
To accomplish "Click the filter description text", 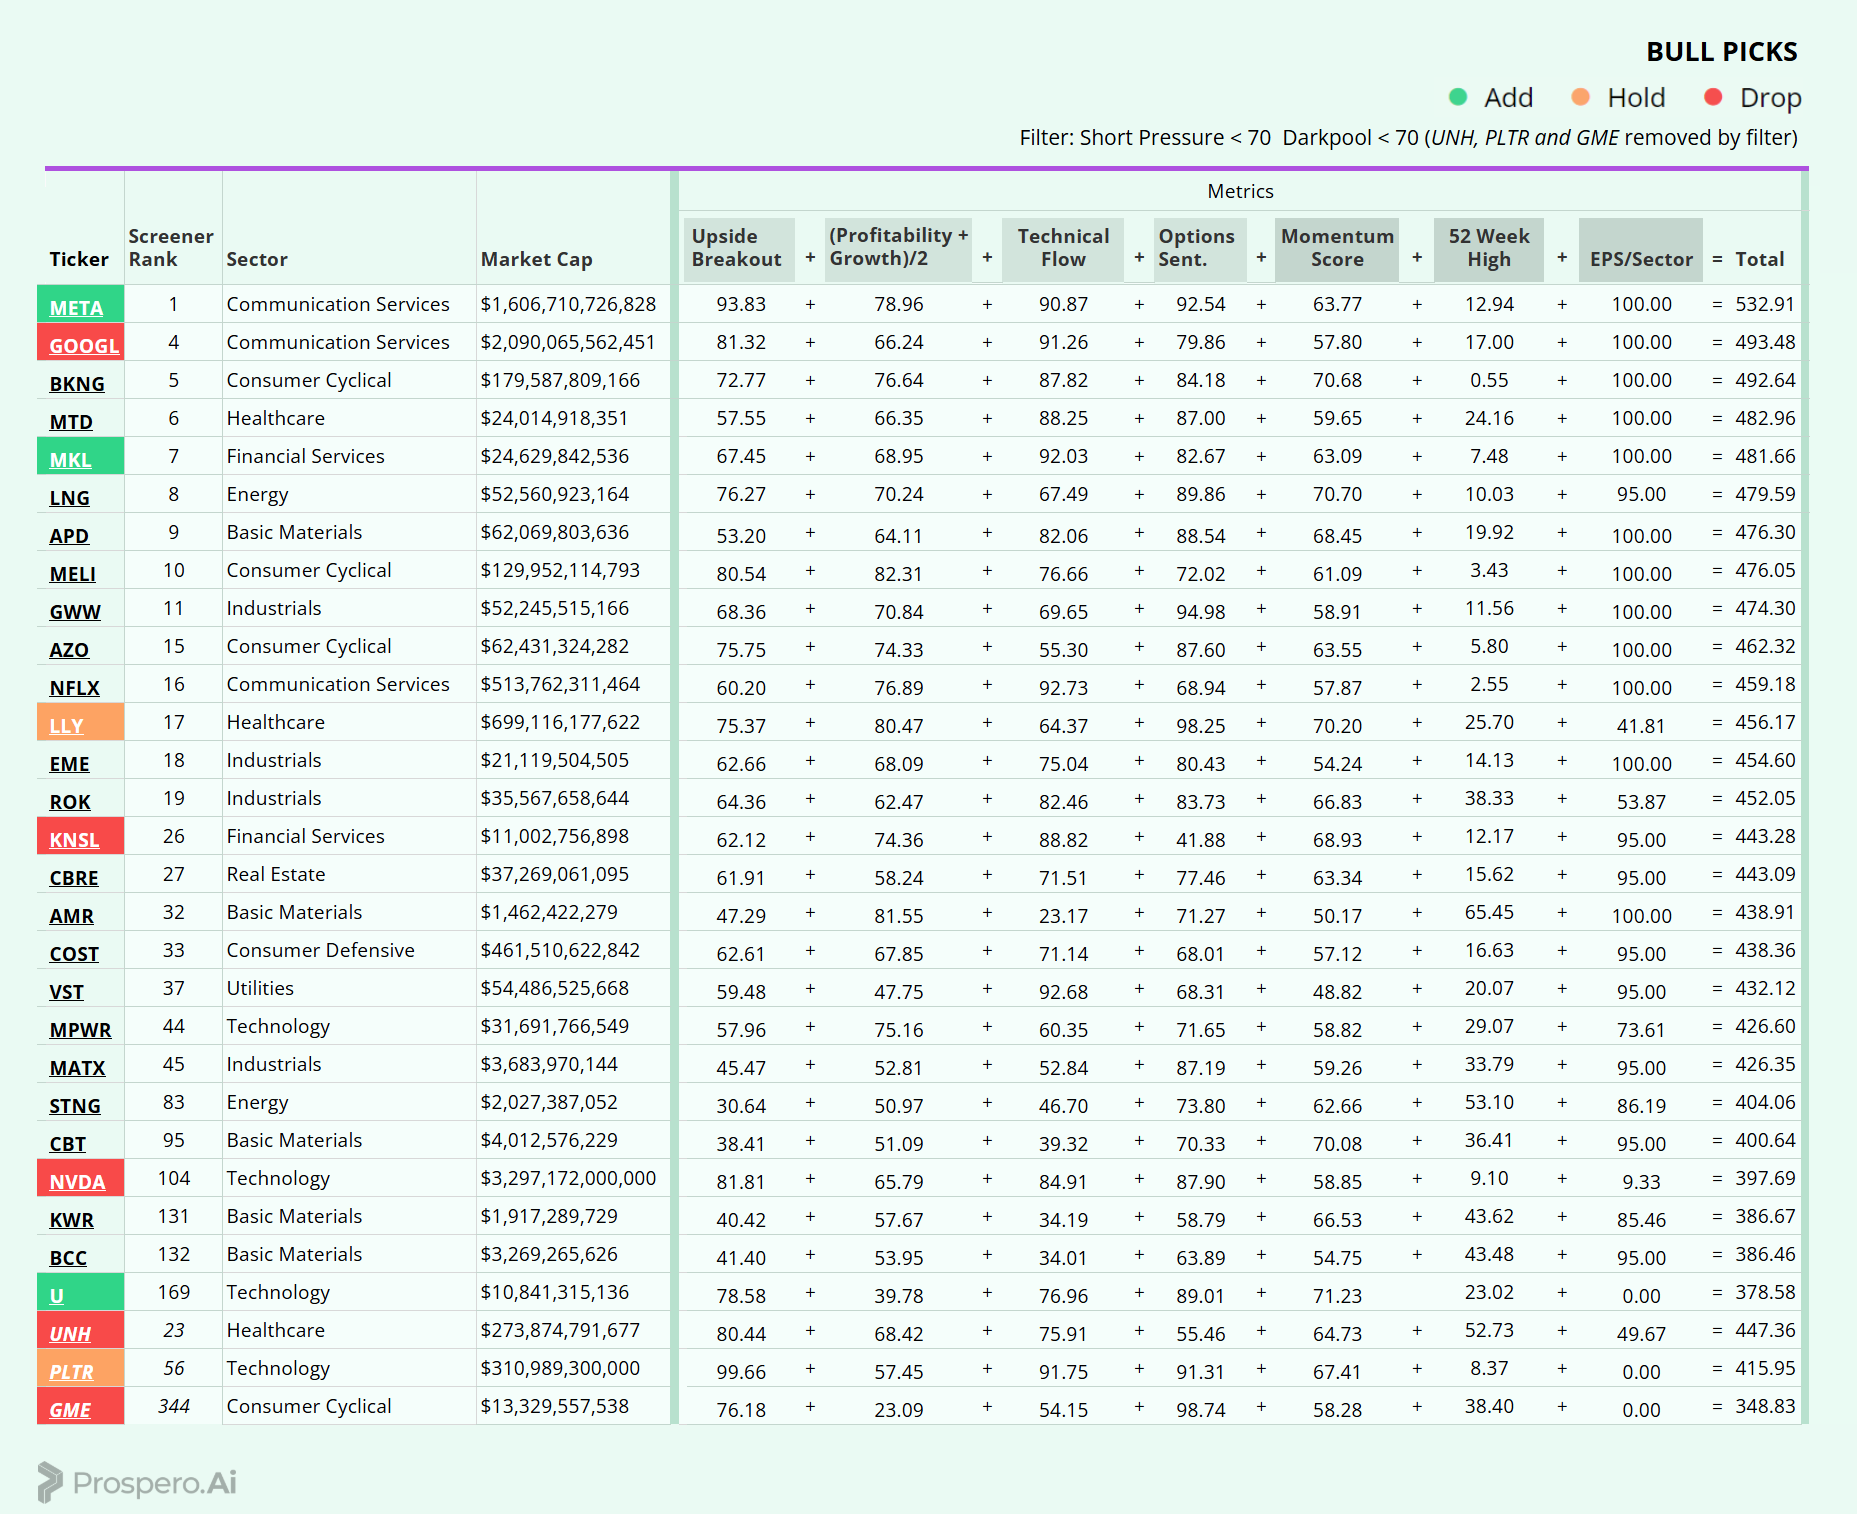I will tap(1409, 138).
